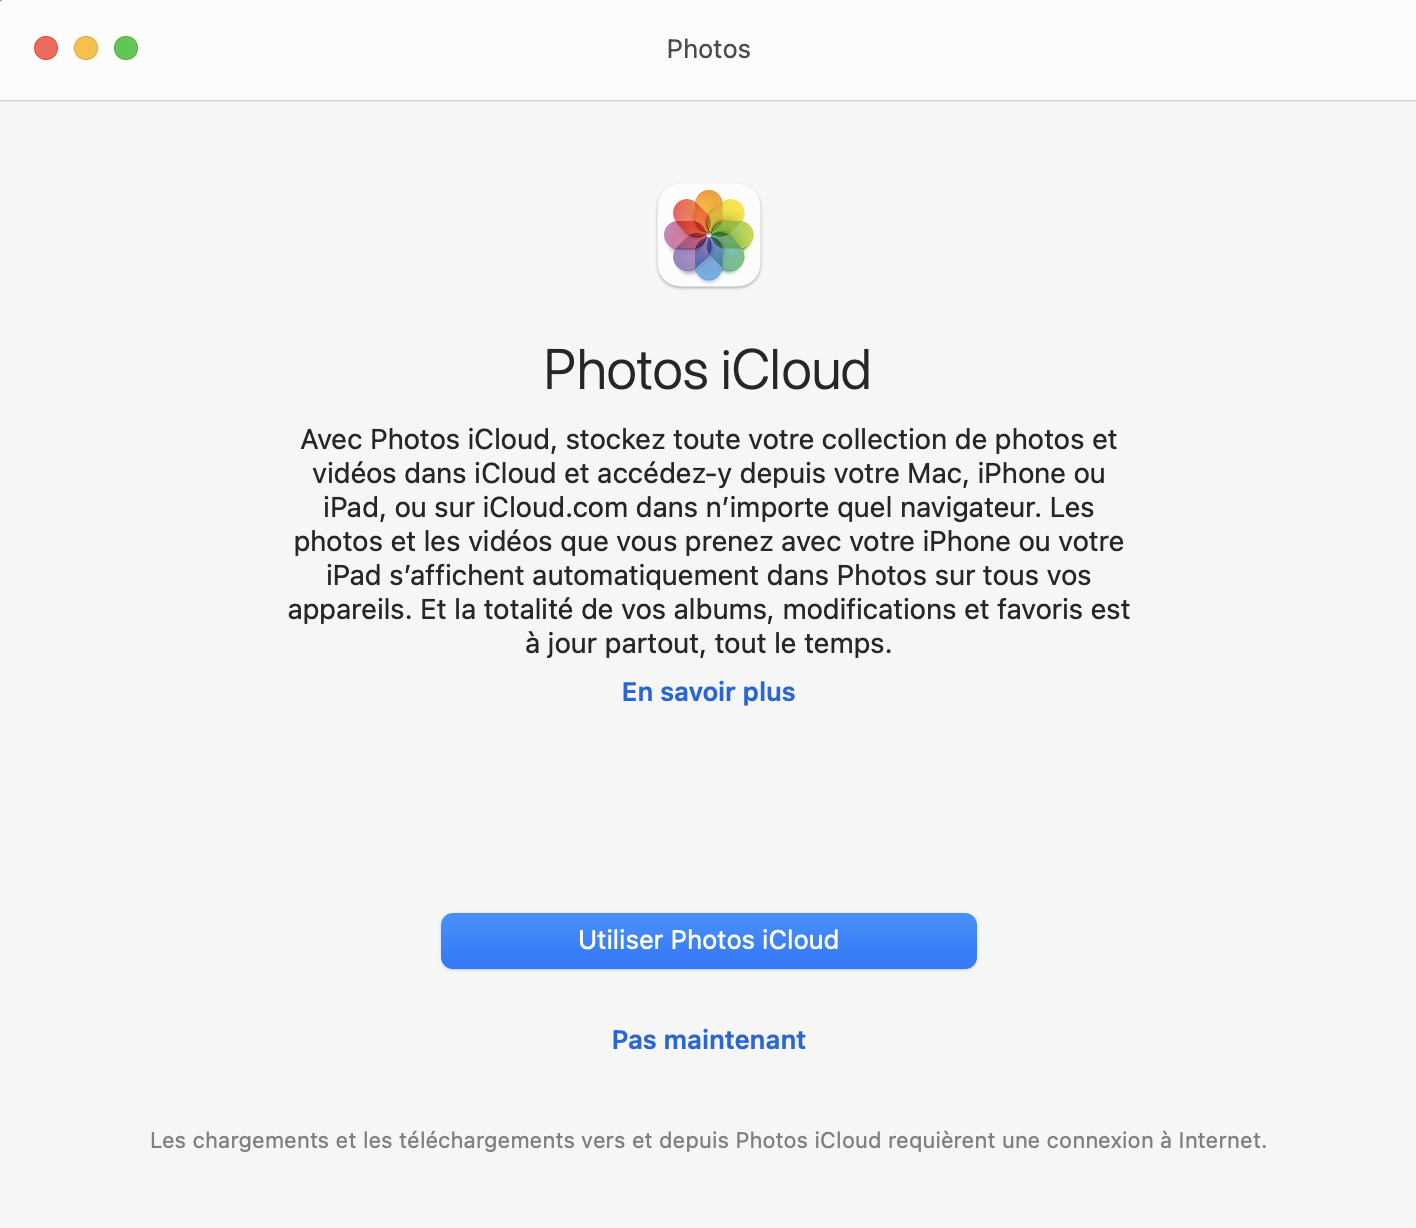This screenshot has height=1228, width=1416.
Task: Click the word "Internet." in the footer
Action: [x=1222, y=1141]
